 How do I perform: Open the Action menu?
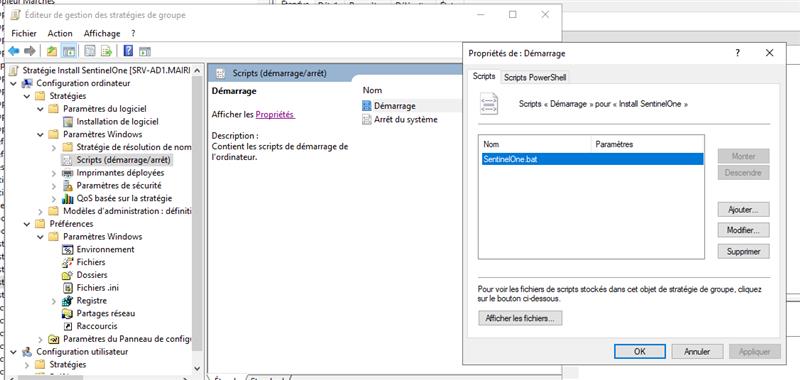tap(60, 34)
